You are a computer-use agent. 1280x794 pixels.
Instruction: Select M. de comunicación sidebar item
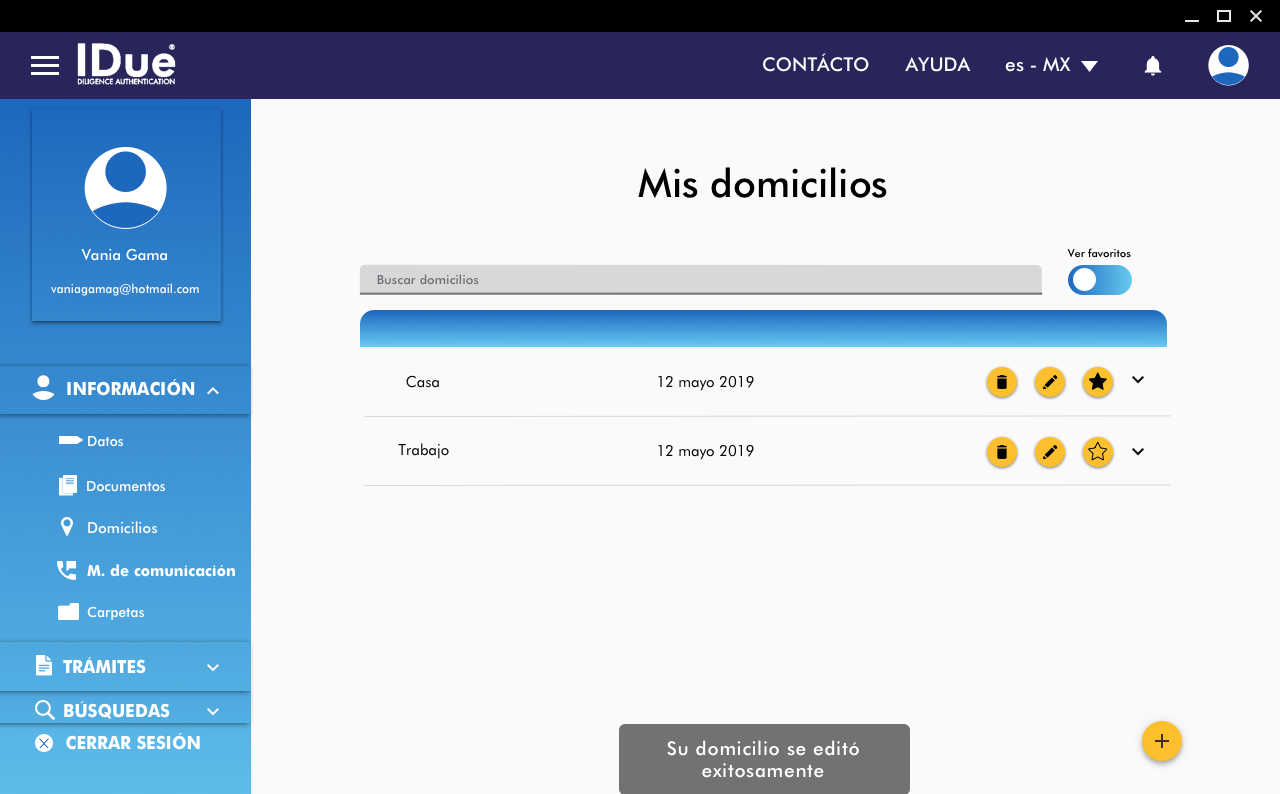click(160, 571)
